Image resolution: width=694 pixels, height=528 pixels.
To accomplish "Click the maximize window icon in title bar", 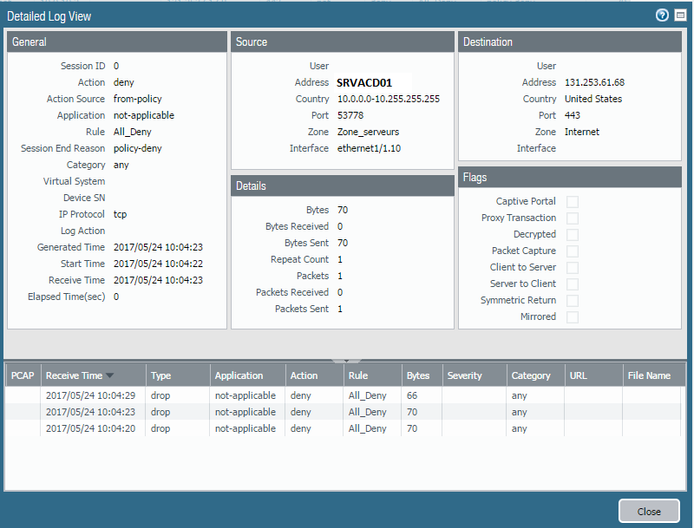I will [679, 15].
